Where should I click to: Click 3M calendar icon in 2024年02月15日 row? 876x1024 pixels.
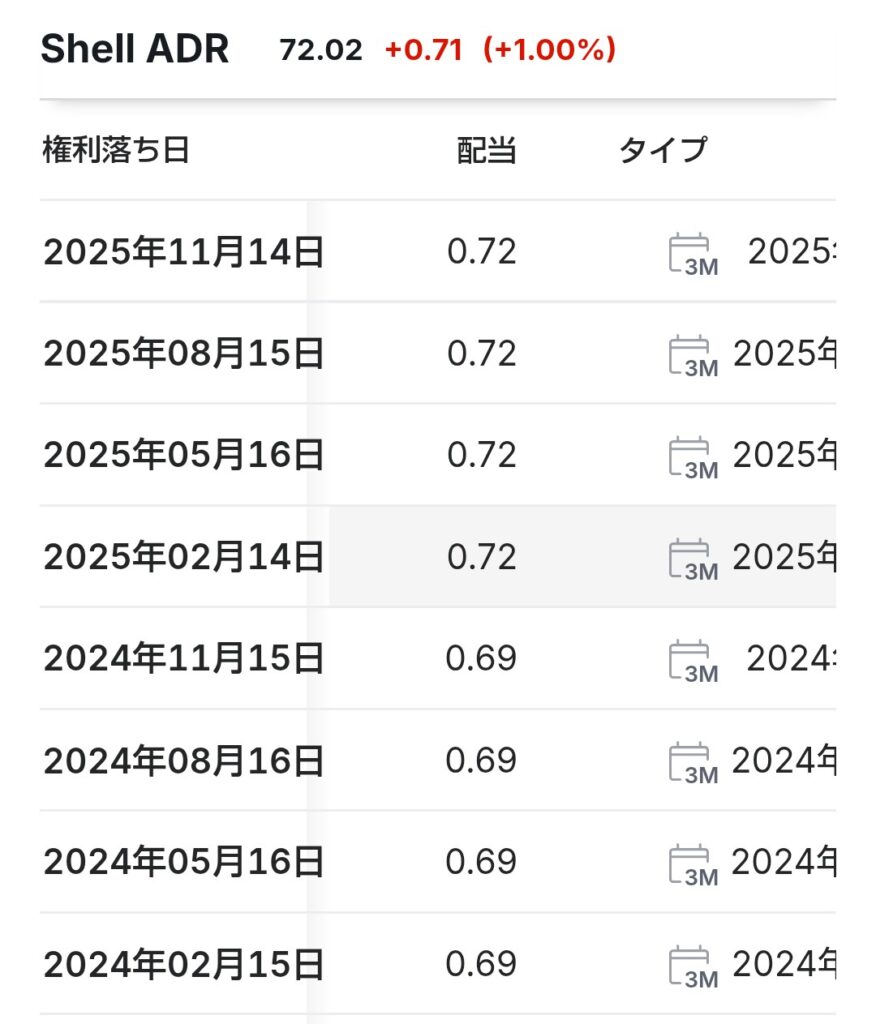pyautogui.click(x=692, y=965)
